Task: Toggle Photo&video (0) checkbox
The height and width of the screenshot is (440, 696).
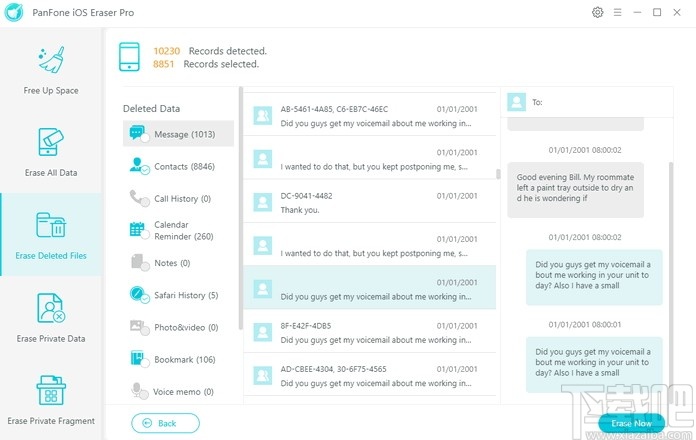Action: point(145,331)
